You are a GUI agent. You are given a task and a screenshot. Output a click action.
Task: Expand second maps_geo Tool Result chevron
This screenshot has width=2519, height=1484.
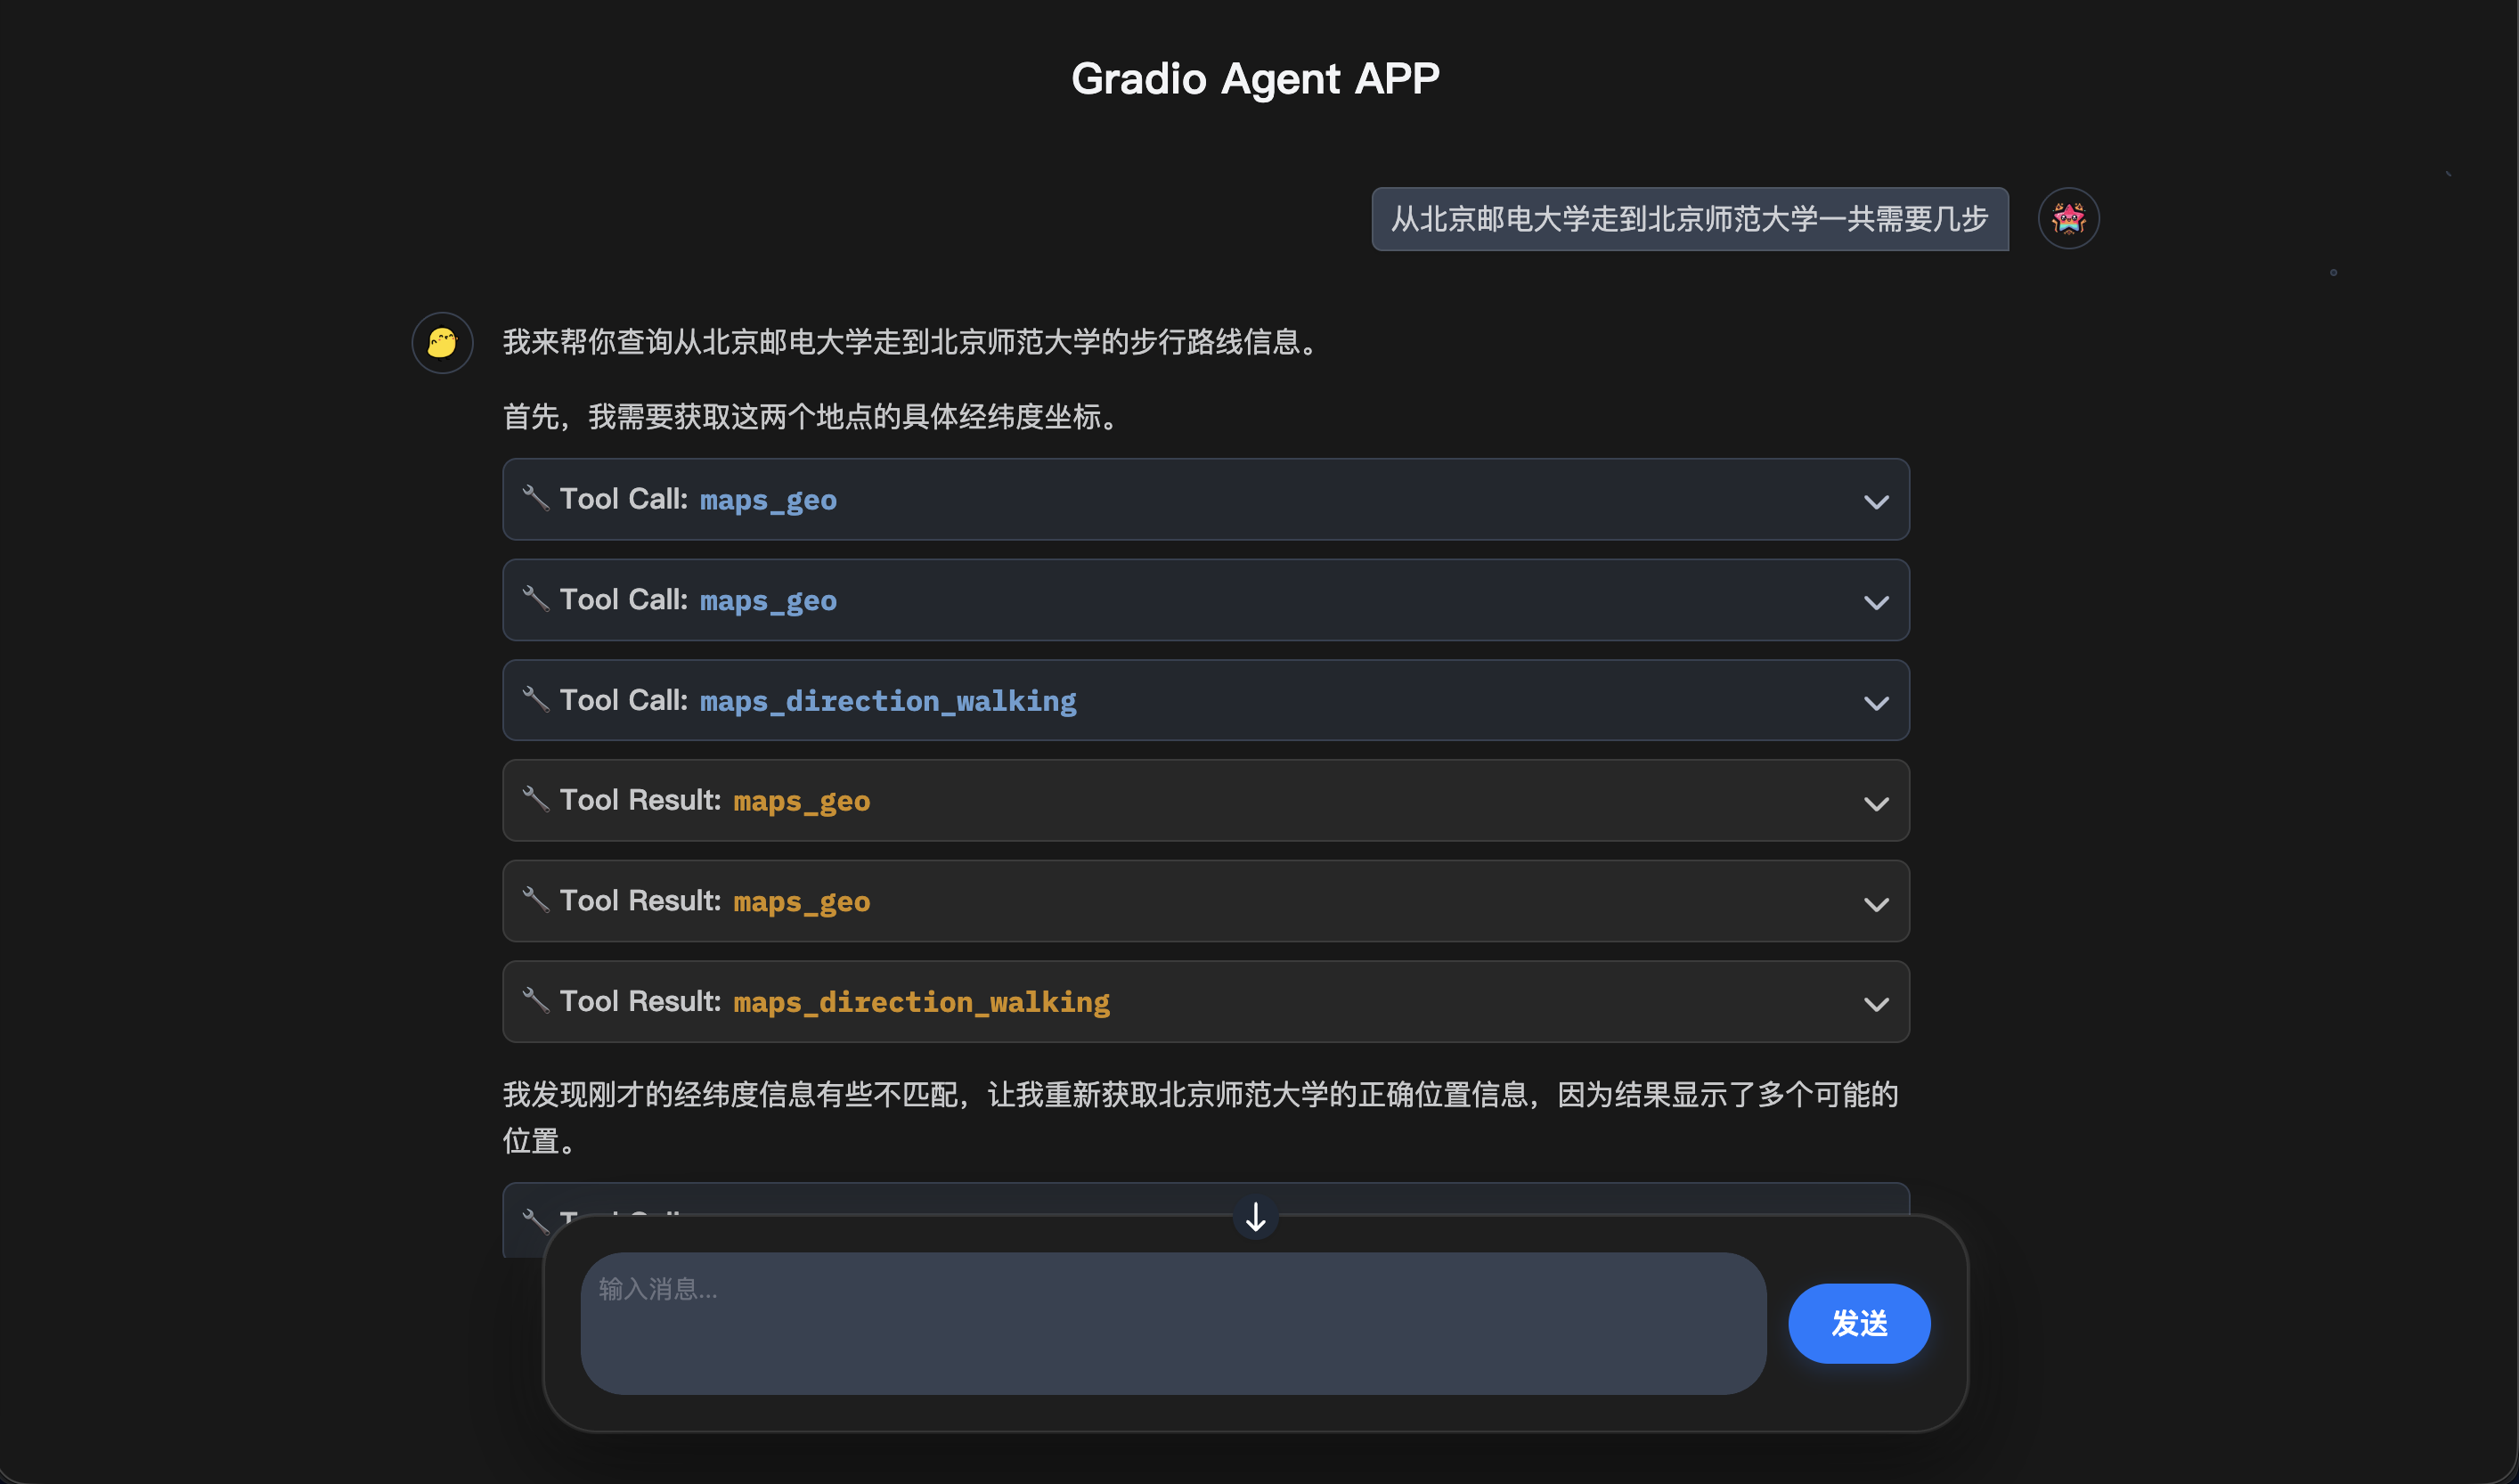pos(1876,903)
